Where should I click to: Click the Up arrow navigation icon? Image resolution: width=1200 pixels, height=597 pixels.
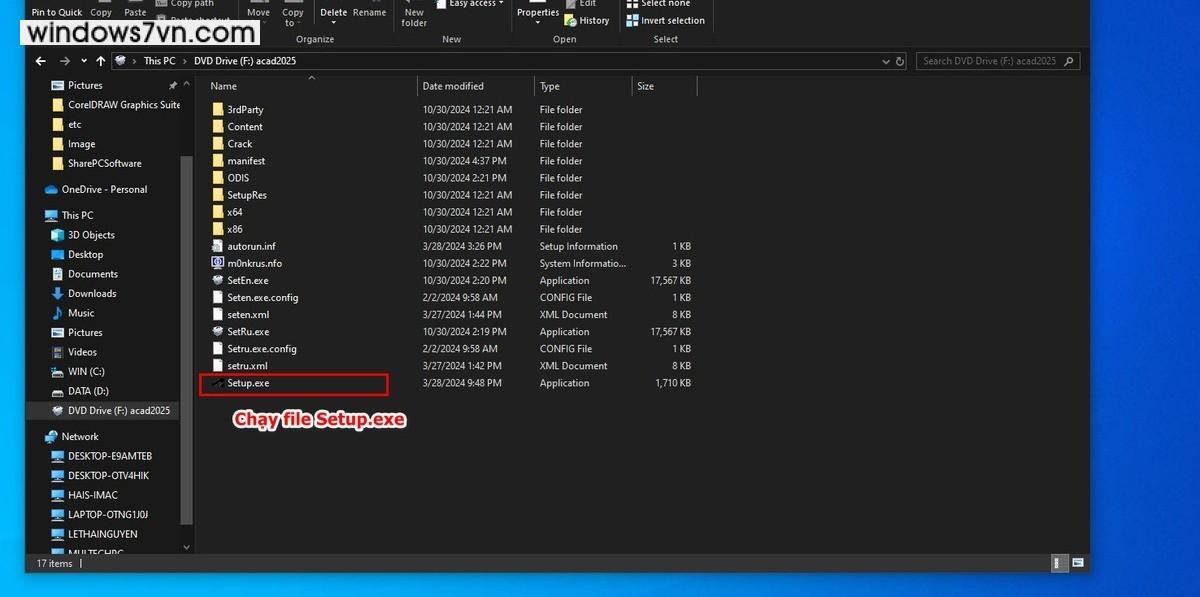tap(100, 61)
